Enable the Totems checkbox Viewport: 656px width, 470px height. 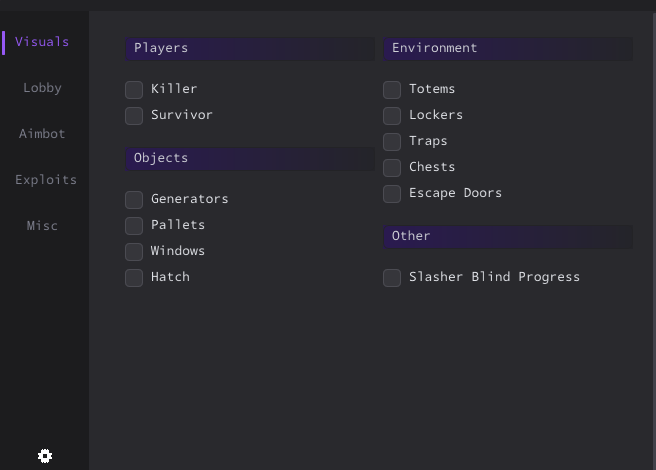click(x=392, y=90)
